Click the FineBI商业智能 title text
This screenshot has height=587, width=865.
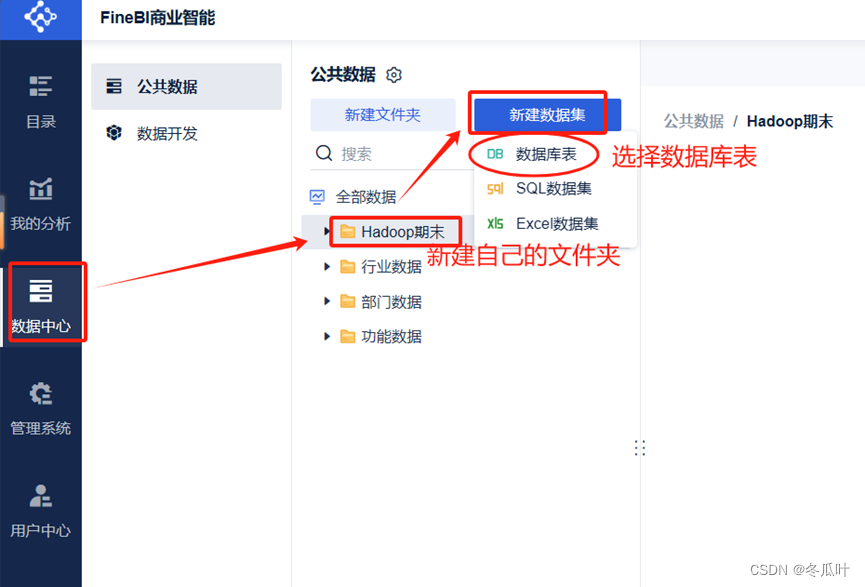[x=158, y=18]
